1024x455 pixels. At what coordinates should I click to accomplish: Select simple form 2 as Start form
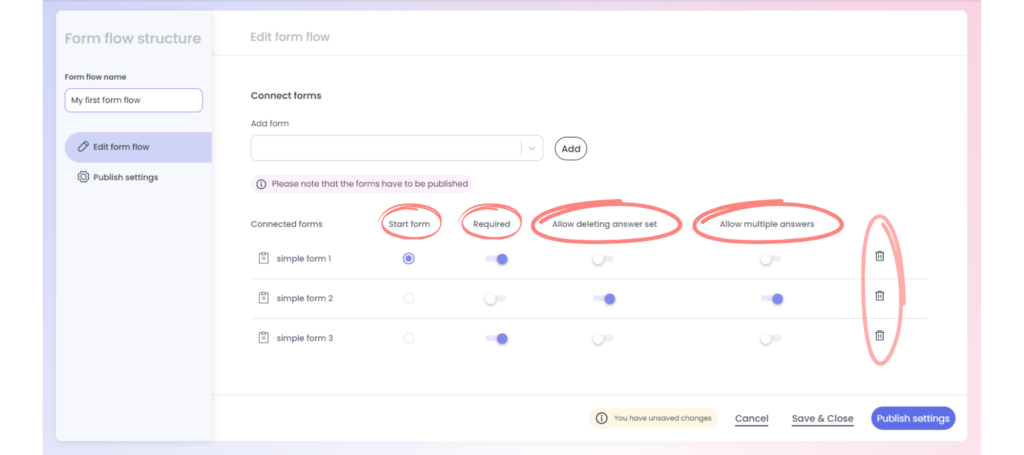coord(408,298)
